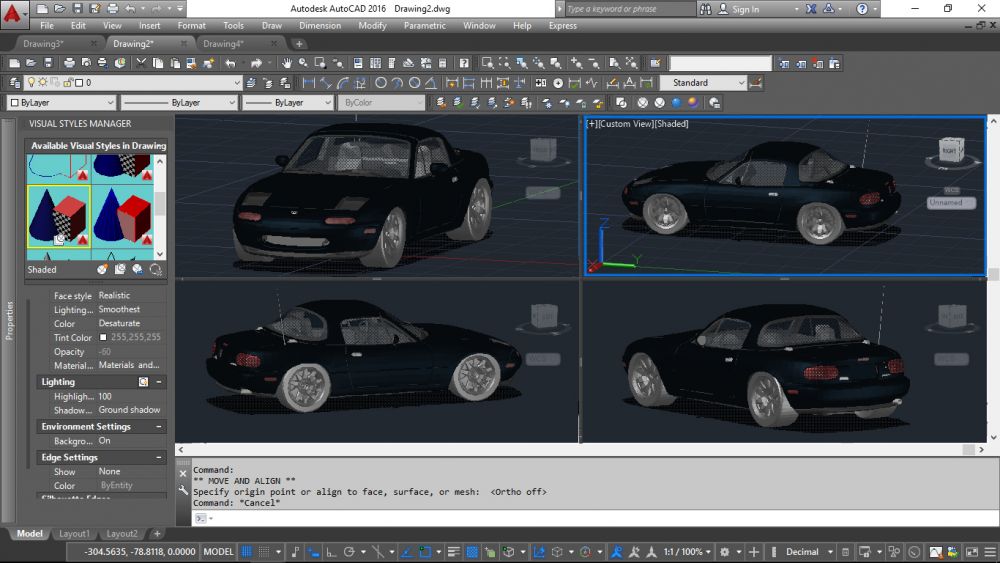Click the Infocenter search binoculars icon

pos(705,9)
